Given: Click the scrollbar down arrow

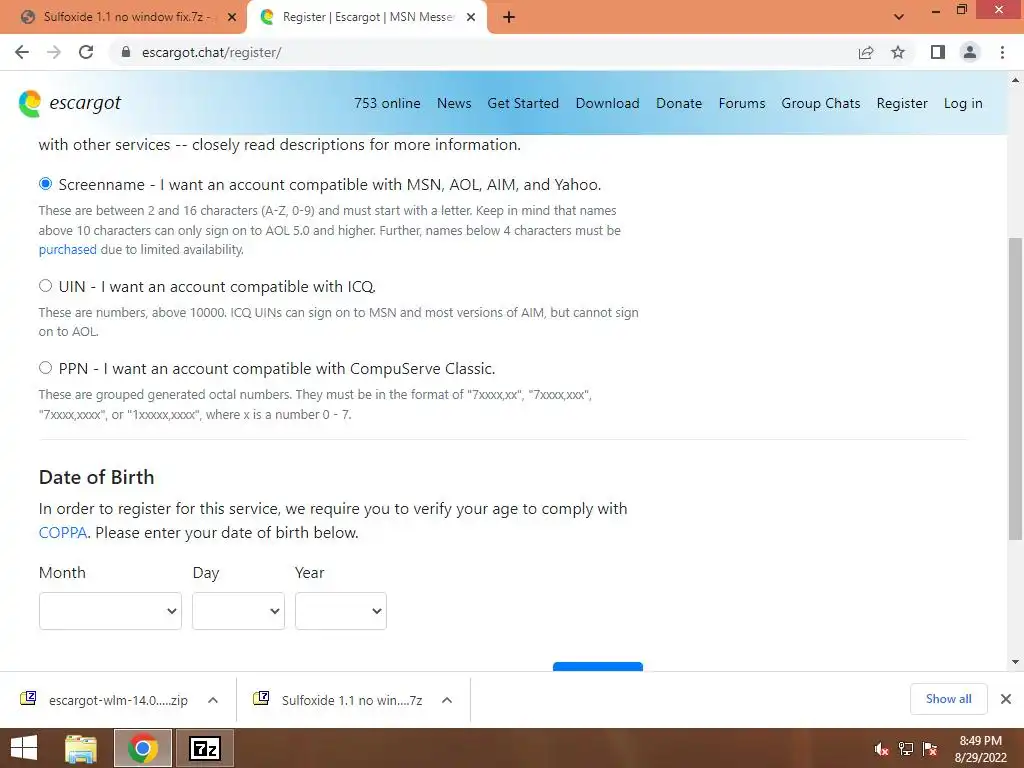Looking at the screenshot, I should click(1015, 662).
